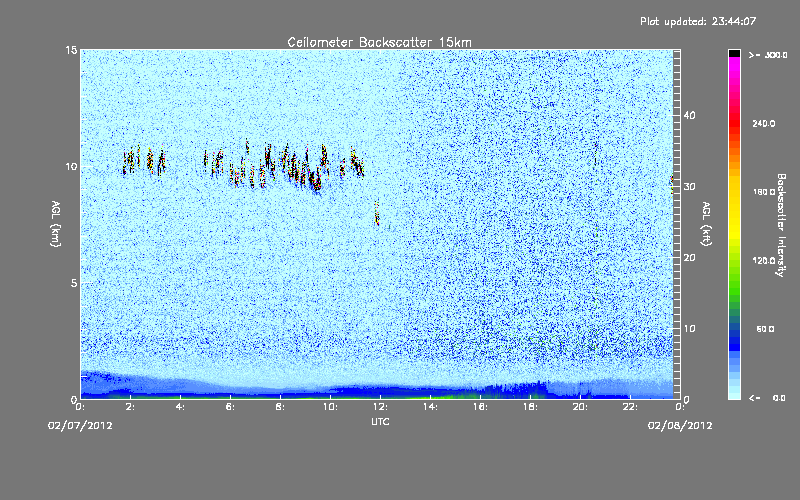Click the 'Plot updated: 23:44:07' timestamp
The height and width of the screenshot is (500, 800).
[x=698, y=21]
